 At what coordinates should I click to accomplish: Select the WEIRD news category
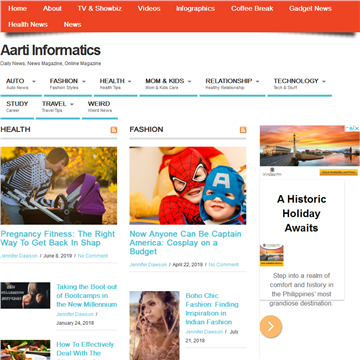click(x=100, y=106)
